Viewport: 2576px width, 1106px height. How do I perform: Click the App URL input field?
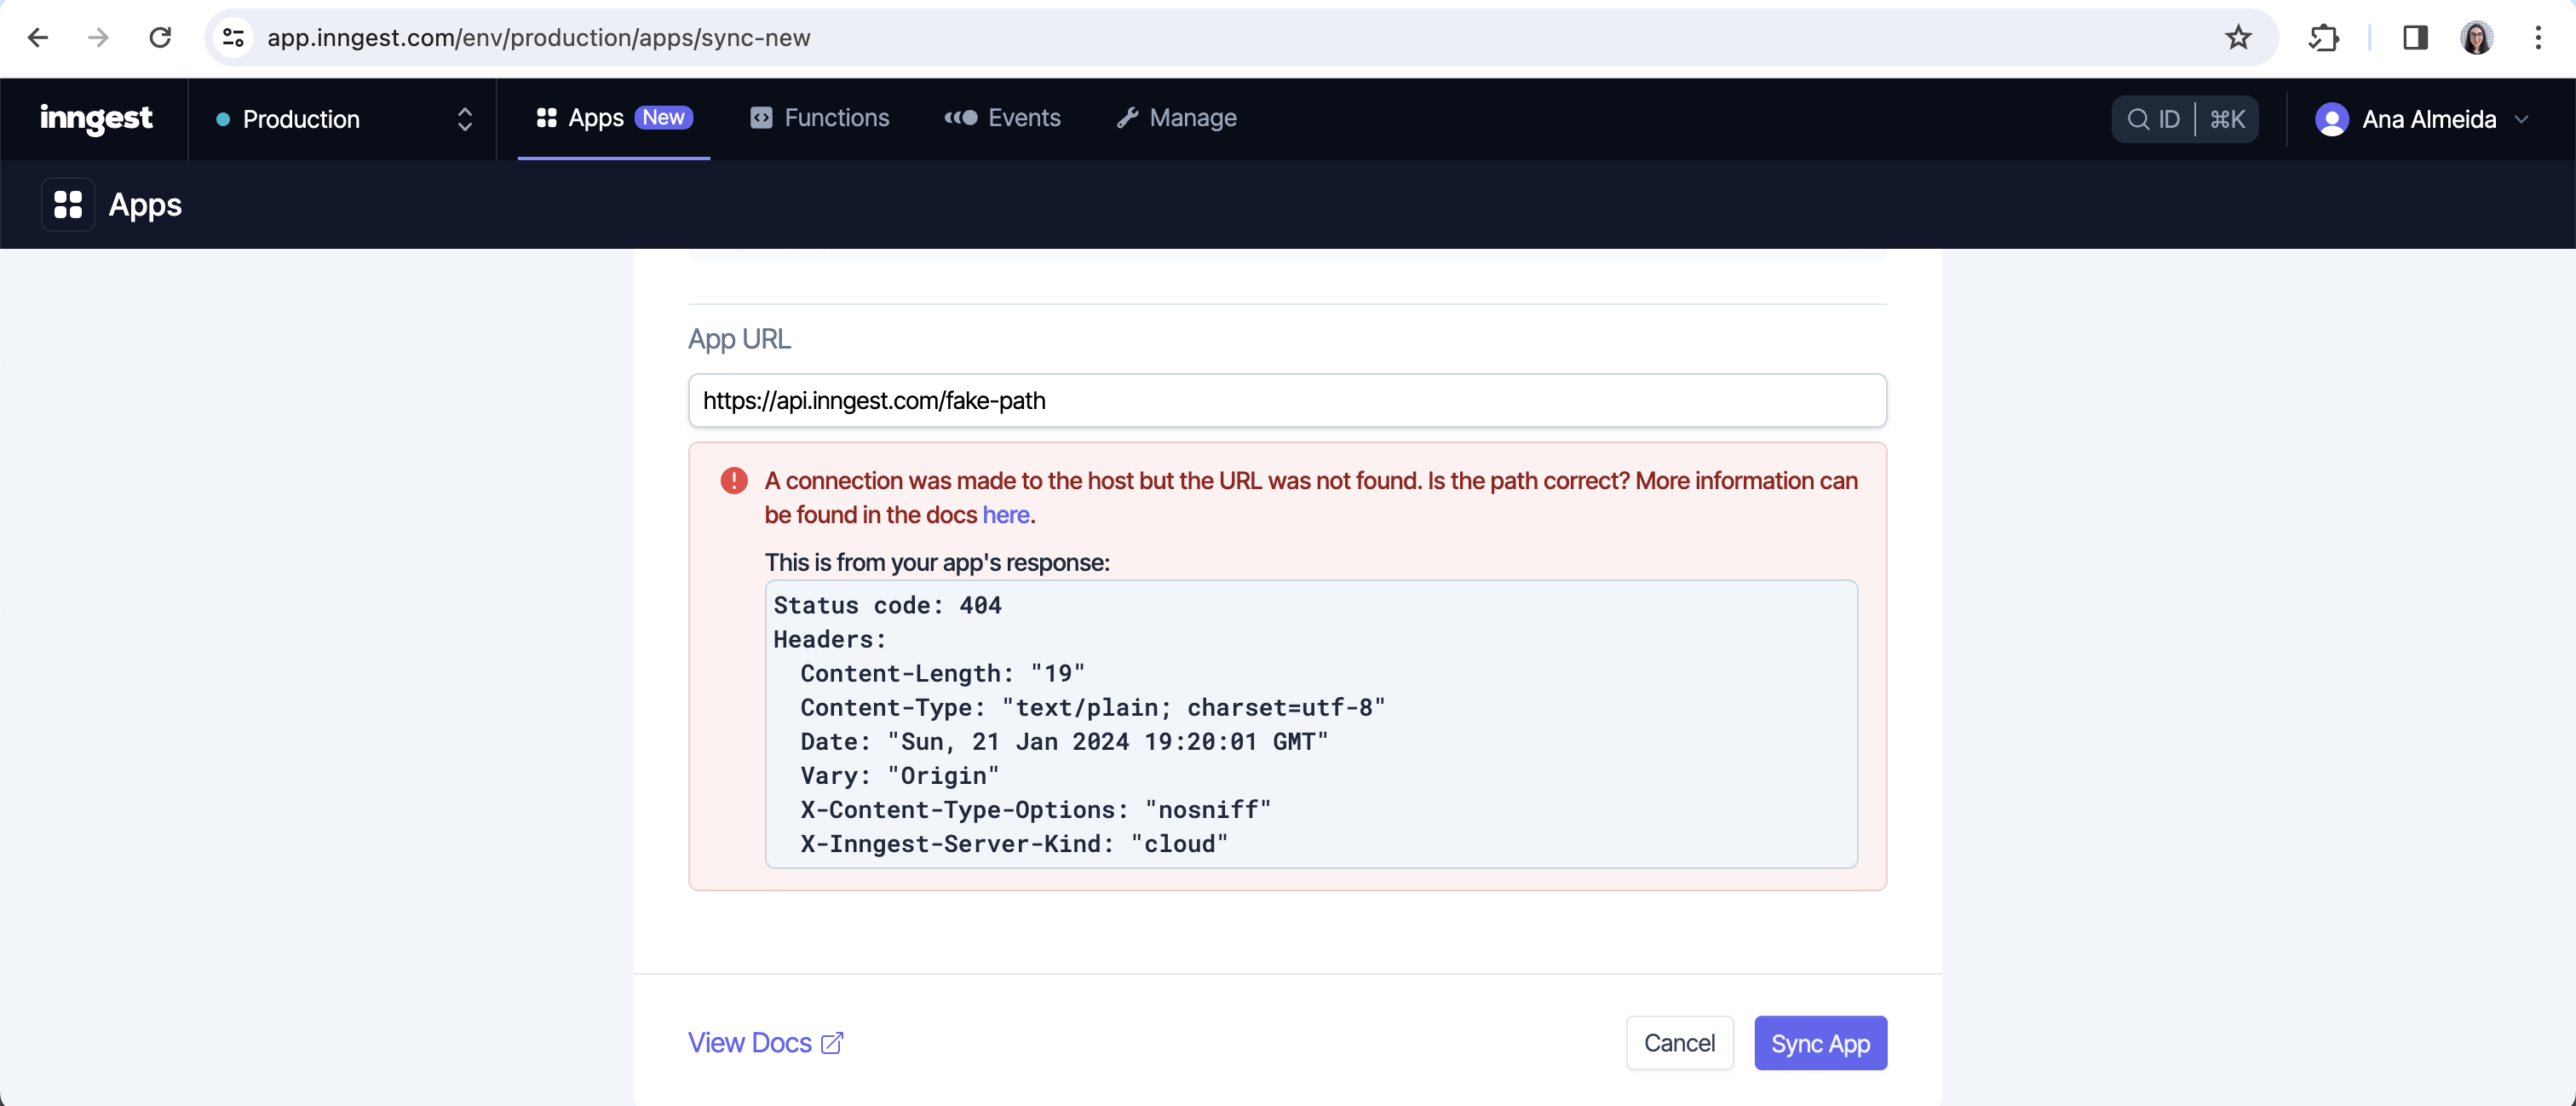coord(1286,400)
